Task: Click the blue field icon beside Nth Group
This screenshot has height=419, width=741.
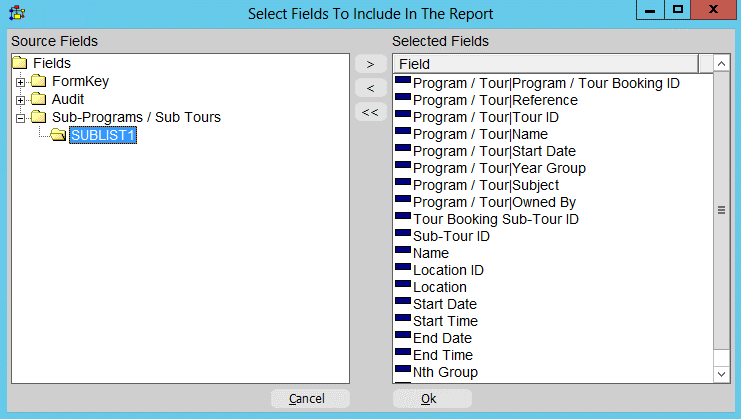Action: click(403, 370)
